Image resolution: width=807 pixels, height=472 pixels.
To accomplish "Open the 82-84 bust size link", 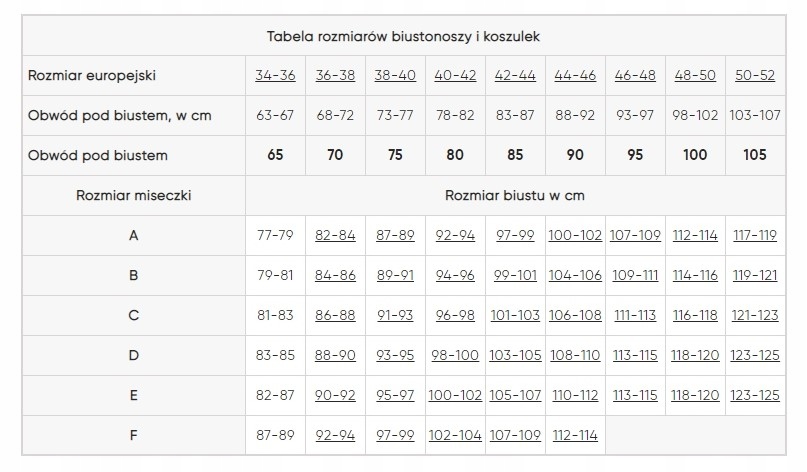I will pyautogui.click(x=335, y=236).
